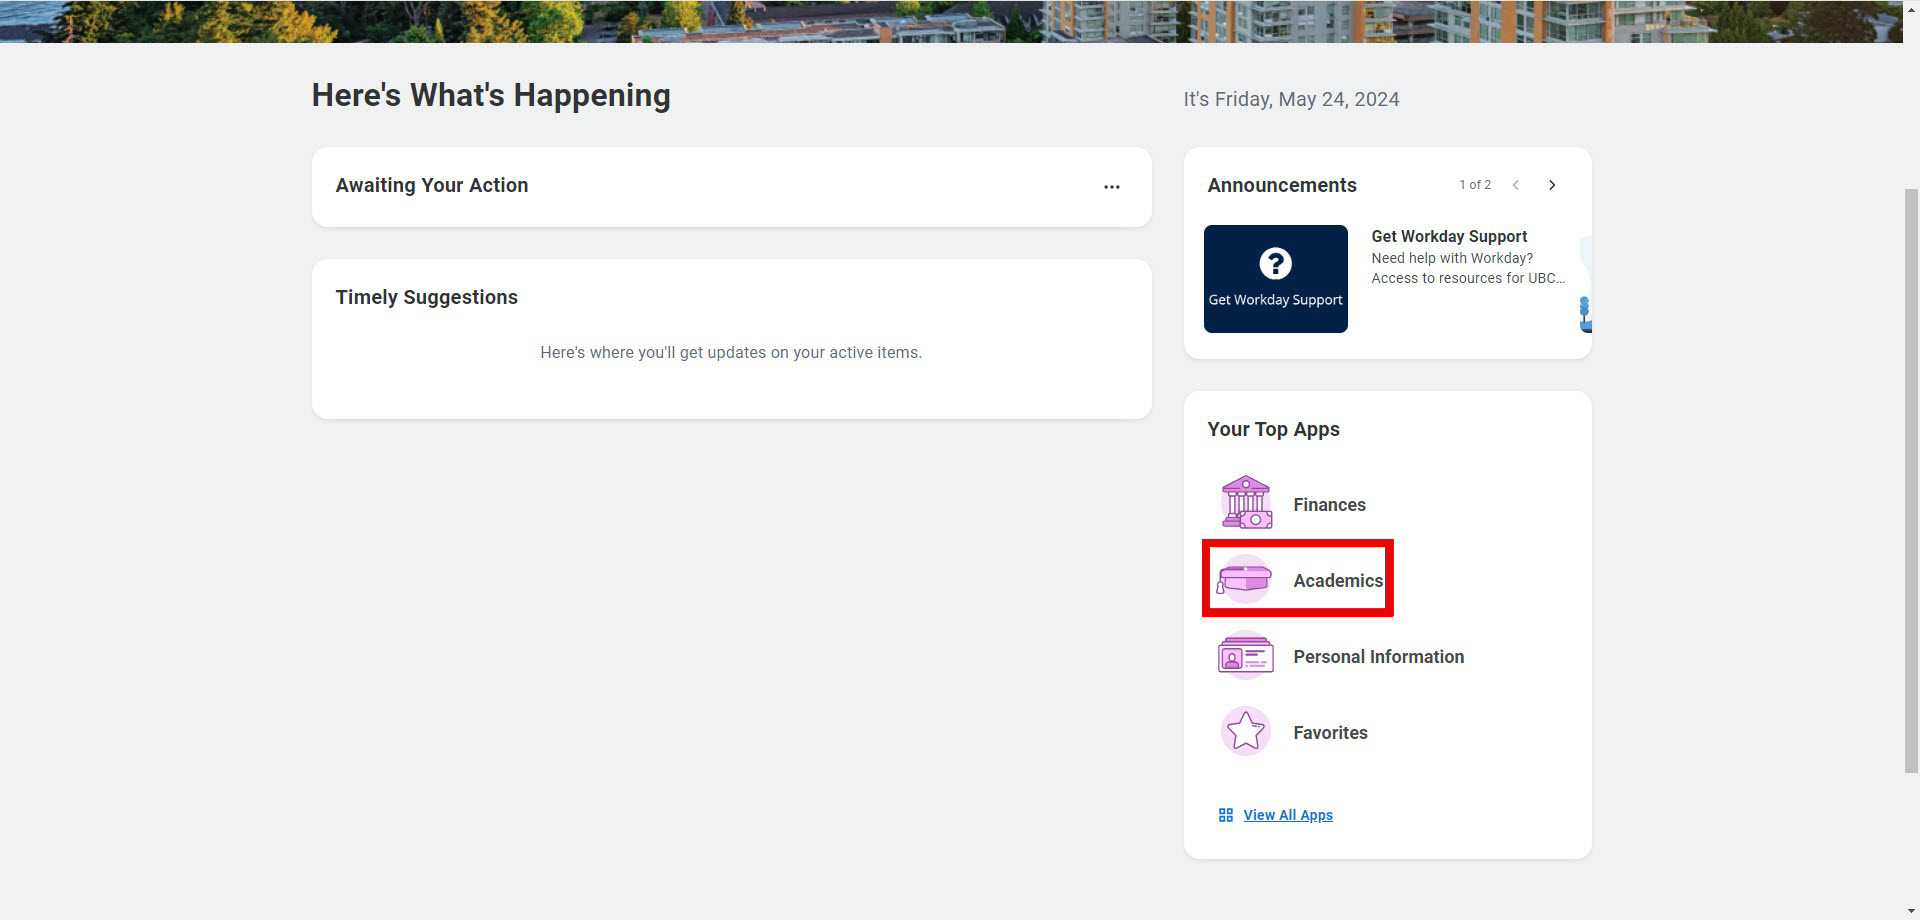Click the question mark Get Workday Support tile
This screenshot has height=920, width=1920.
pyautogui.click(x=1275, y=279)
